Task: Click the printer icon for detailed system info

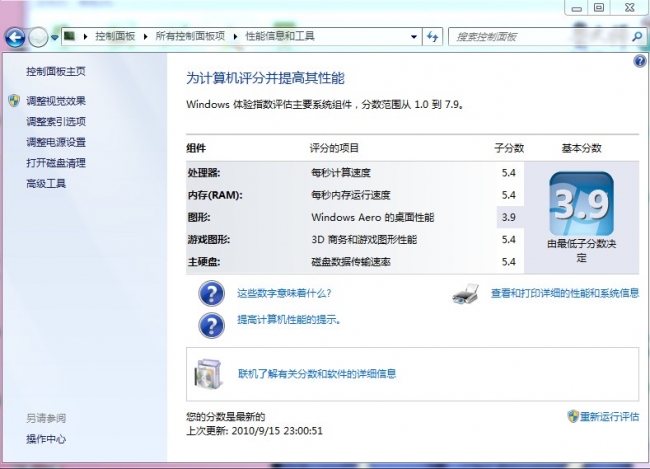Action: 466,294
